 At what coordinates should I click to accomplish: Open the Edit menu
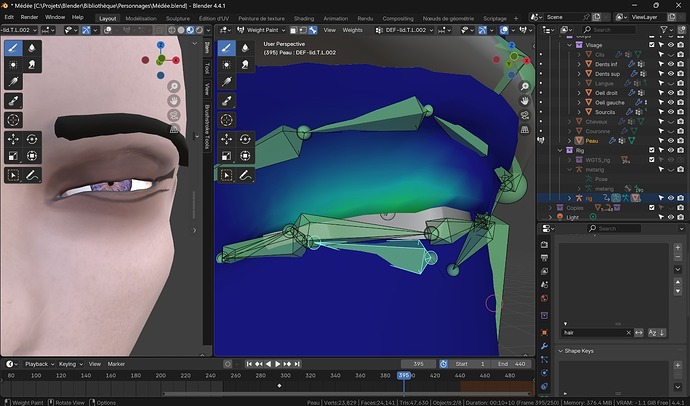click(9, 17)
